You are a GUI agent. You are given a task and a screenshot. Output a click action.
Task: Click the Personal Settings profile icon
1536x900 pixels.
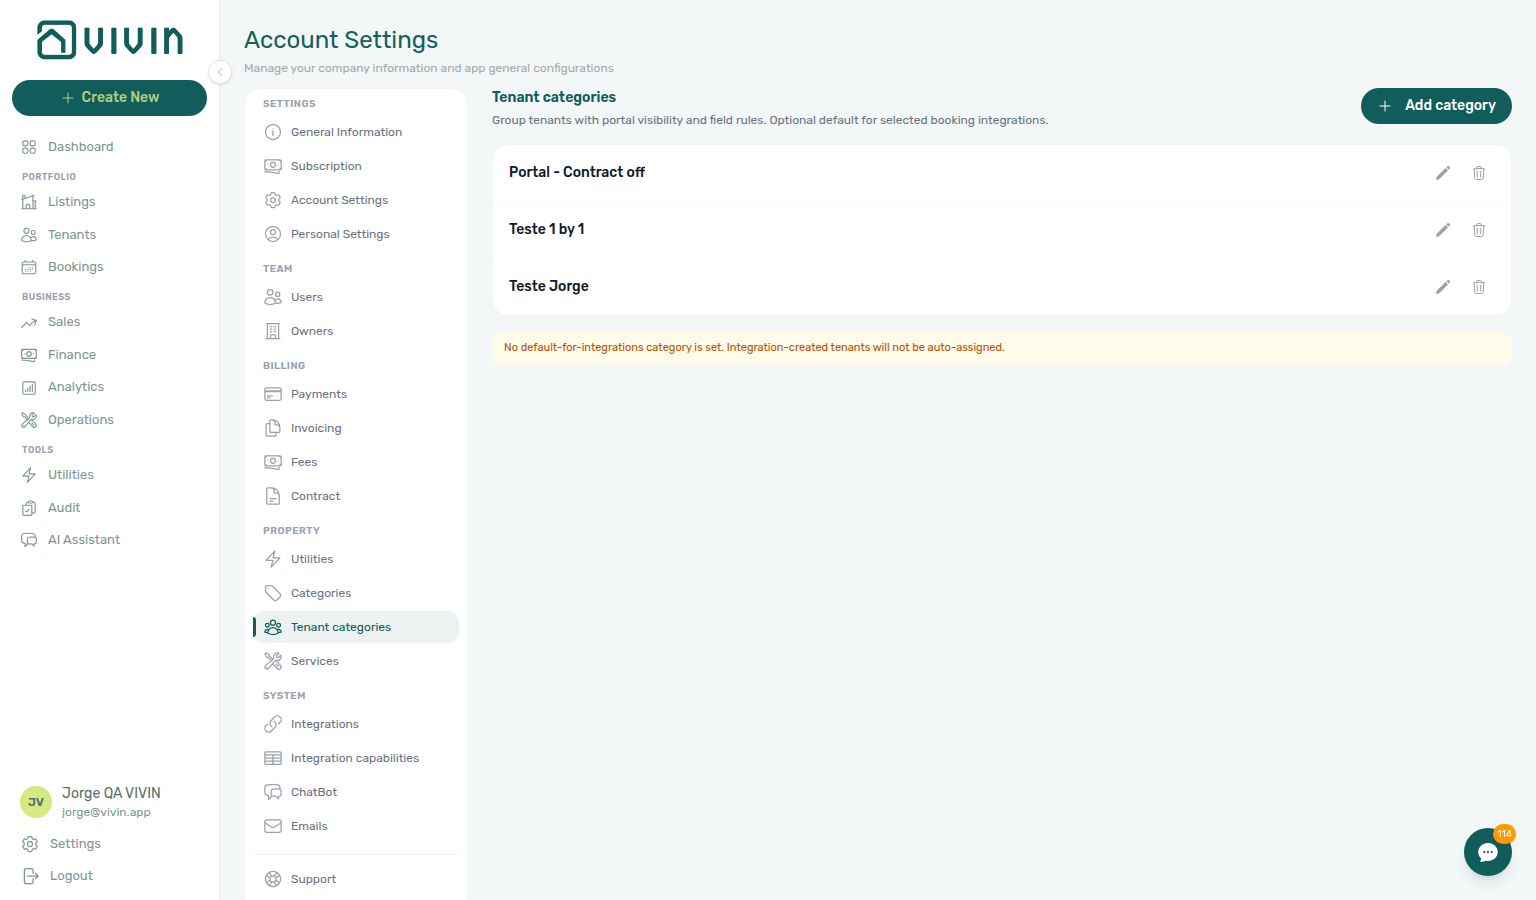pyautogui.click(x=273, y=234)
